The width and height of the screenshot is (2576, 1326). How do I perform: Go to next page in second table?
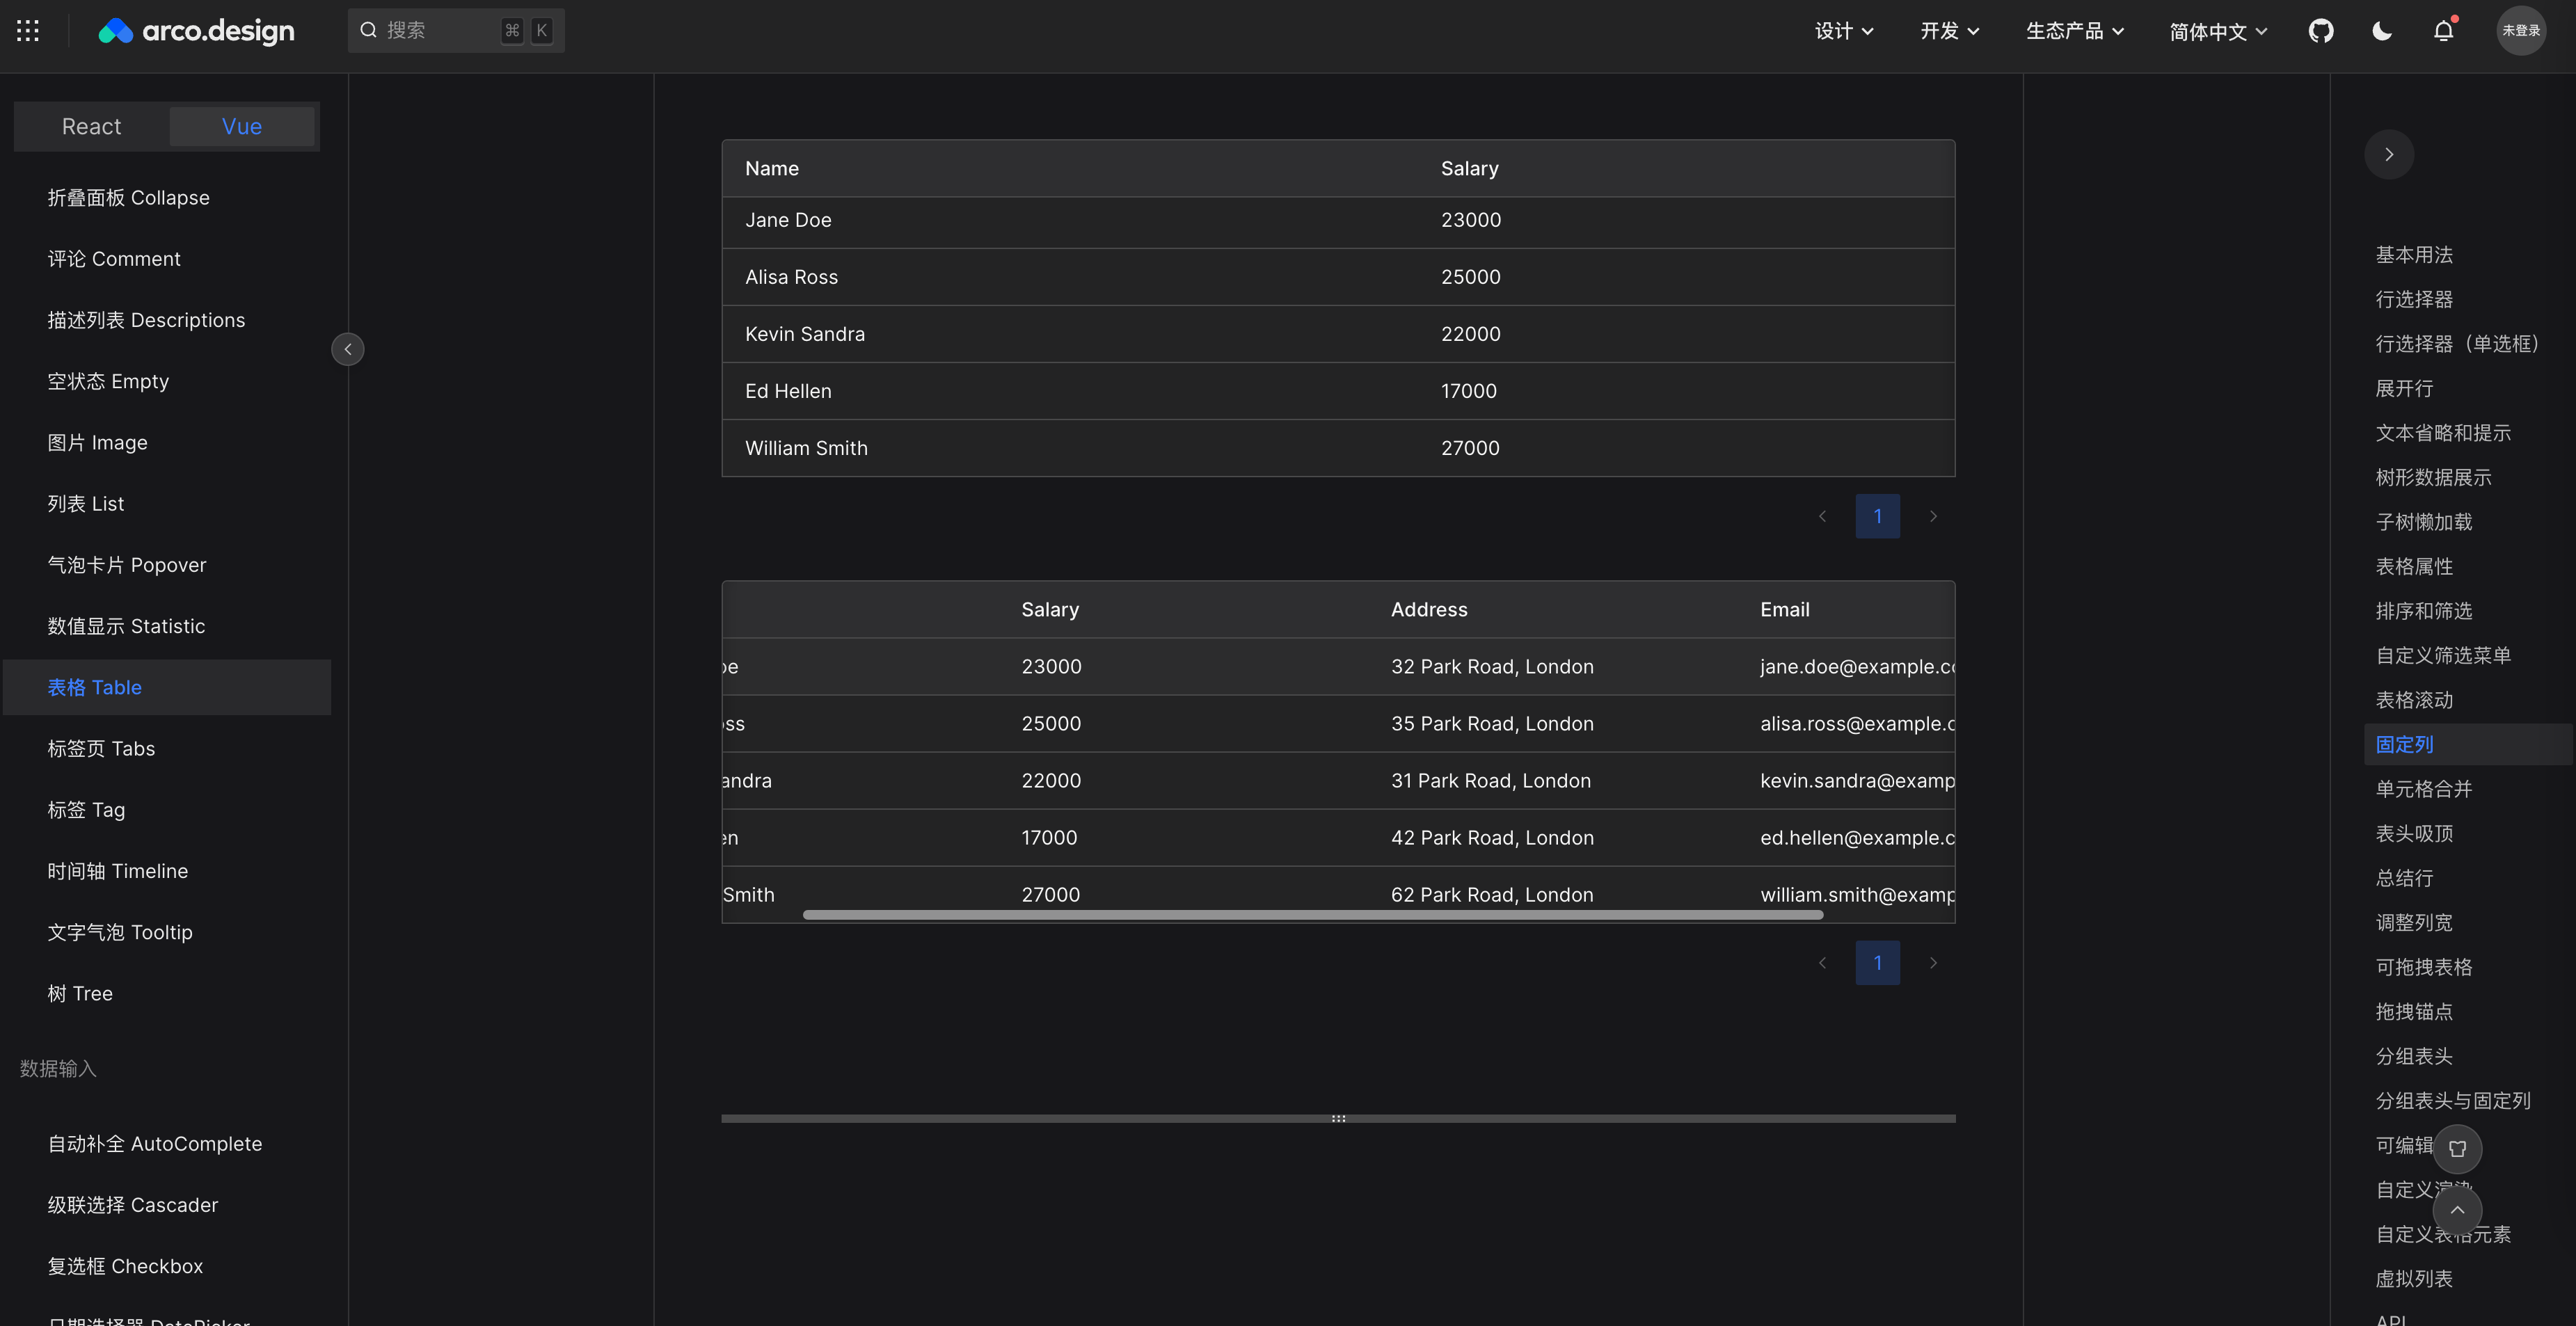(x=1933, y=962)
